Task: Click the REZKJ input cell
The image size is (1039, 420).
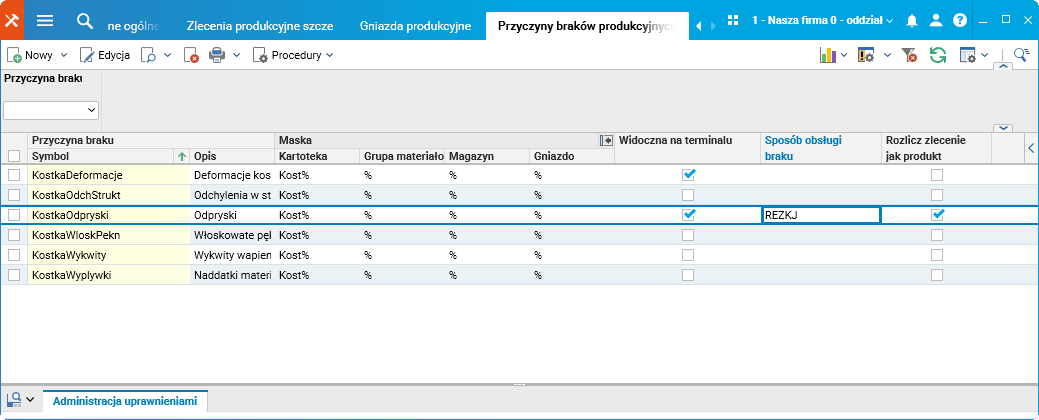Action: click(x=820, y=215)
